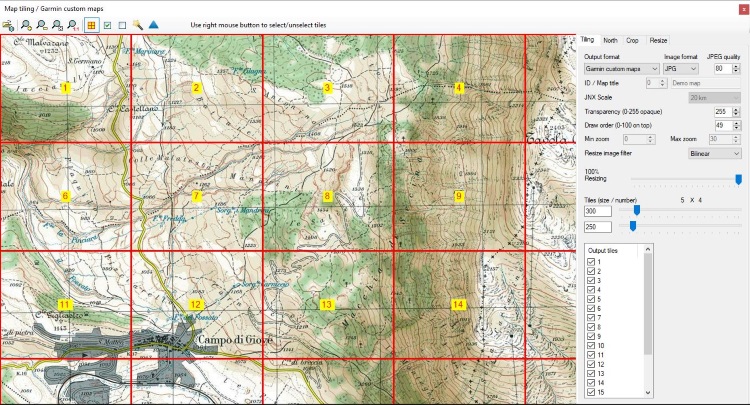This screenshot has height=405, width=750.
Task: Switch to the North tab
Action: pos(610,40)
